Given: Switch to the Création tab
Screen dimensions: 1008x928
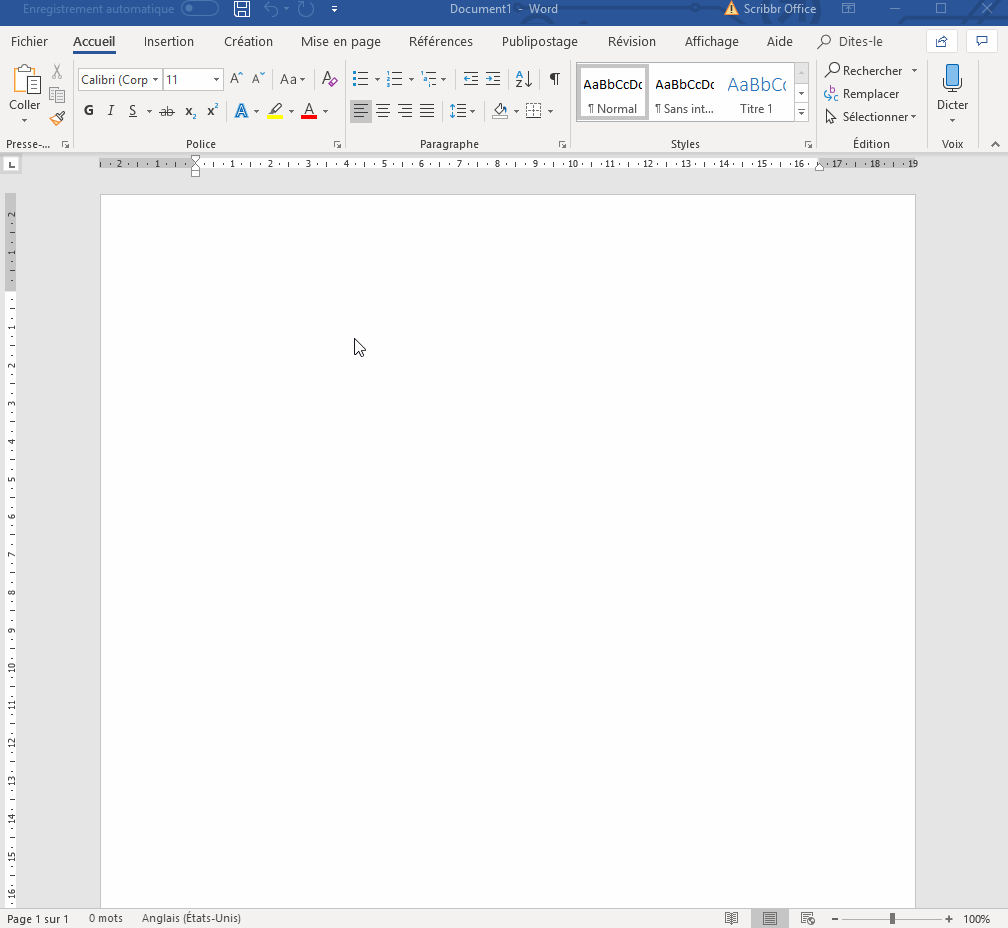Looking at the screenshot, I should pos(248,42).
